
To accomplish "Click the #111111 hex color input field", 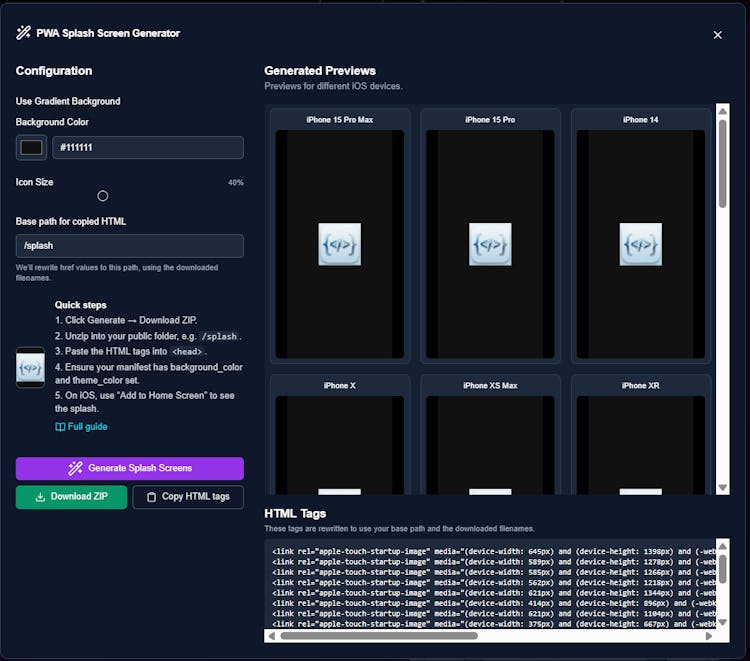I will pos(148,148).
